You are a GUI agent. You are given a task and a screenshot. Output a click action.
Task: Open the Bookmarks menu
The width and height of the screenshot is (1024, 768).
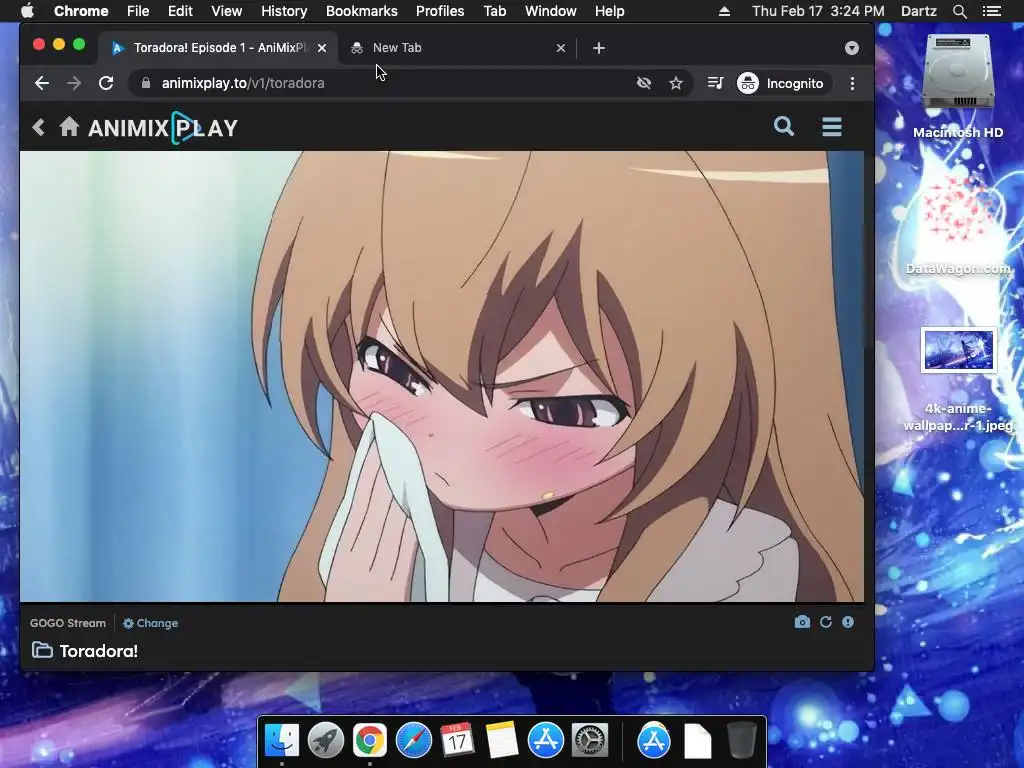(362, 11)
